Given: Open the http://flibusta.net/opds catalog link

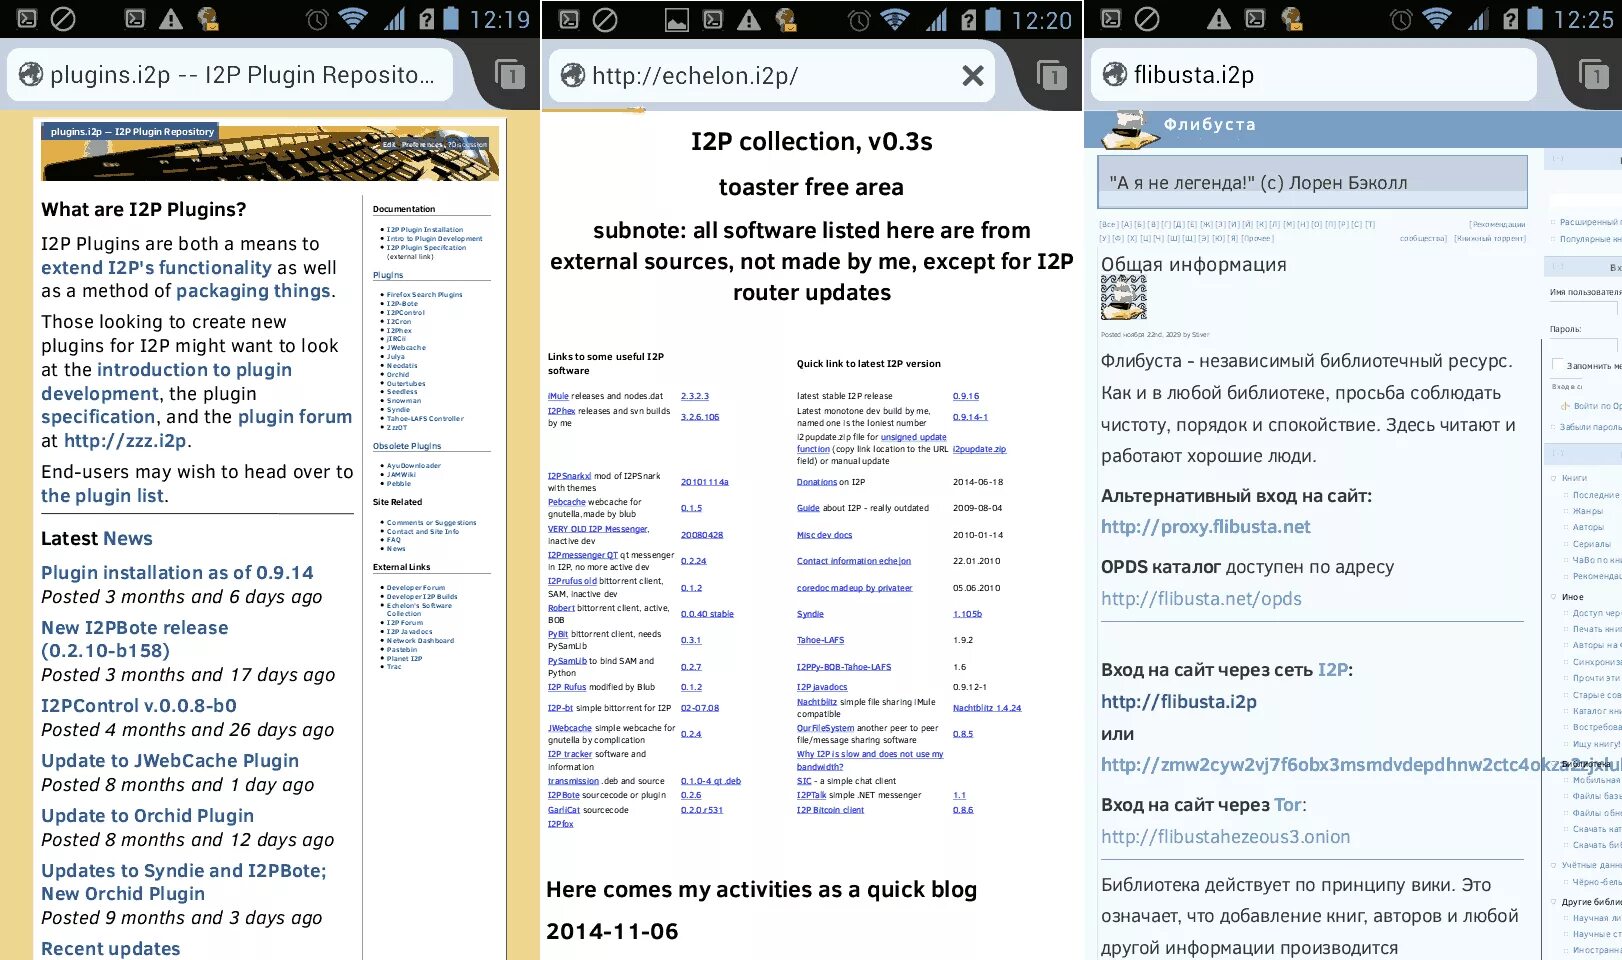Looking at the screenshot, I should tap(1201, 599).
